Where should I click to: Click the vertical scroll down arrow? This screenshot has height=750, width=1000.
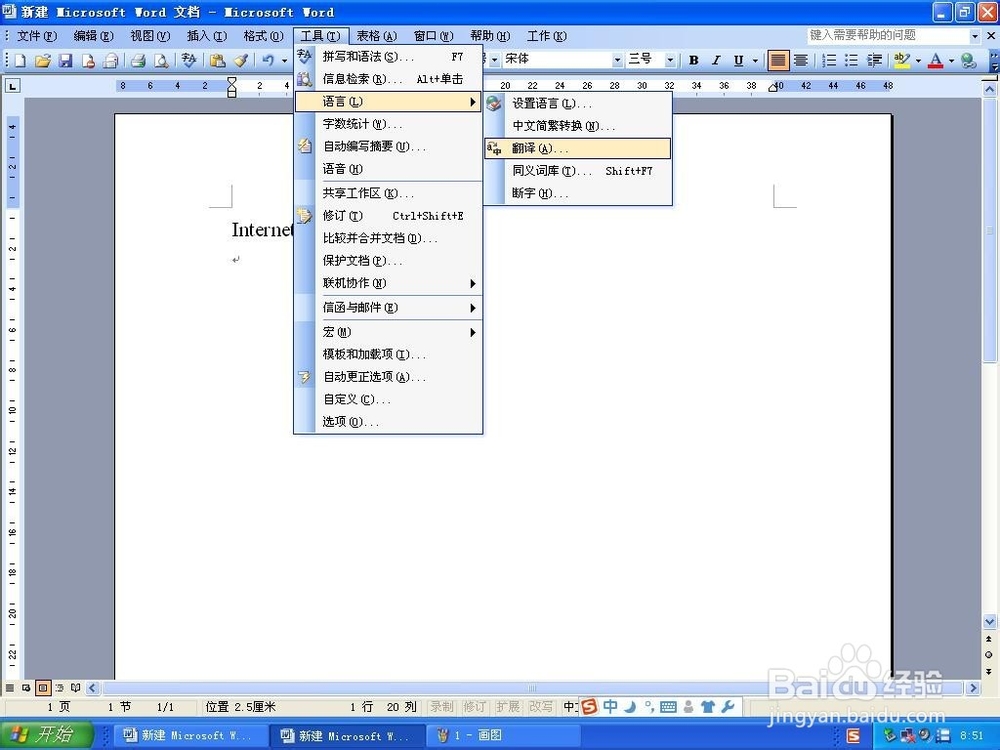pyautogui.click(x=989, y=621)
